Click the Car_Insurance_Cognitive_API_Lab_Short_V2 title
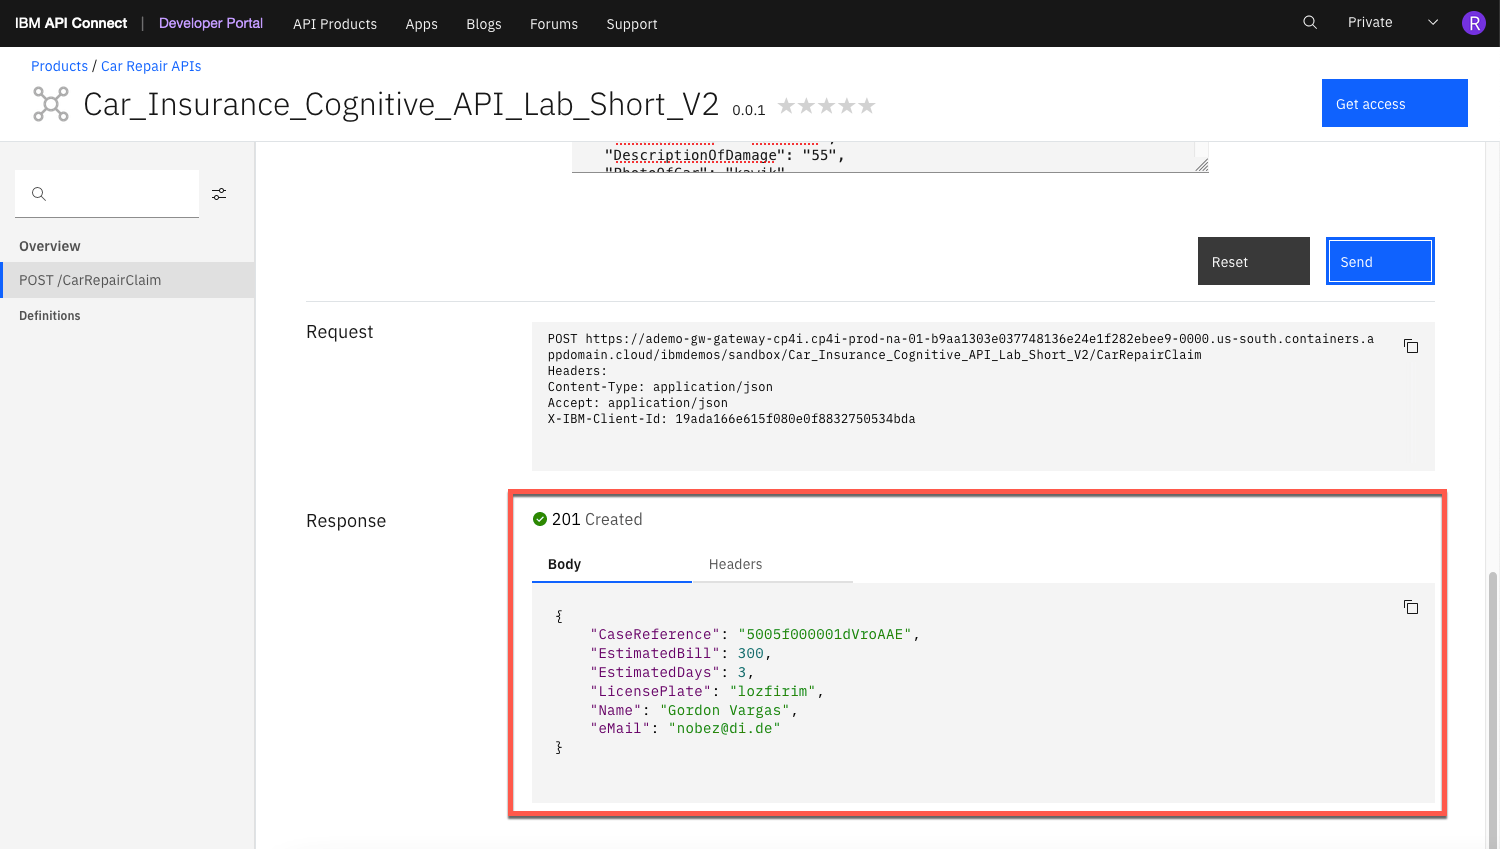This screenshot has height=849, width=1500. (x=401, y=104)
